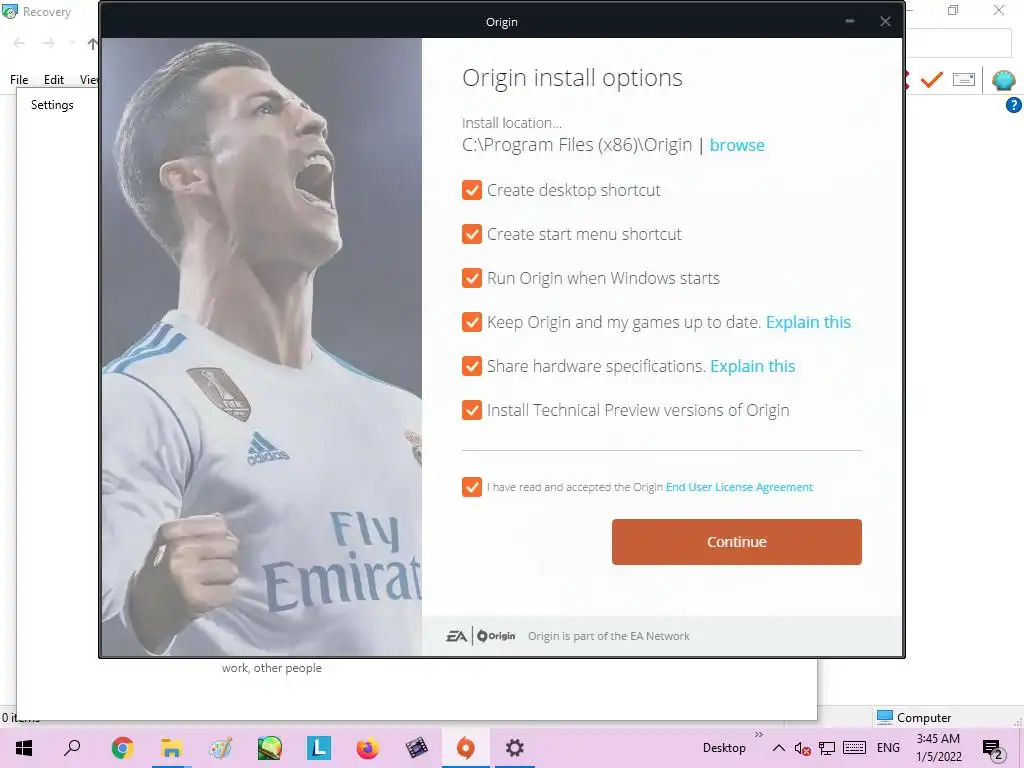The image size is (1024, 768).
Task: Toggle End User License Agreement acceptance checkbox
Action: point(472,487)
